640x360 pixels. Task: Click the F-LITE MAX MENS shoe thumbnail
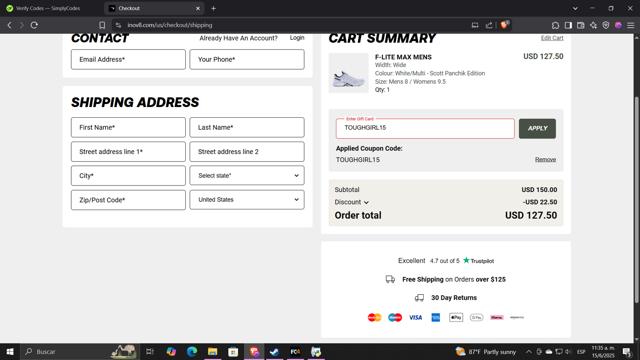click(349, 73)
